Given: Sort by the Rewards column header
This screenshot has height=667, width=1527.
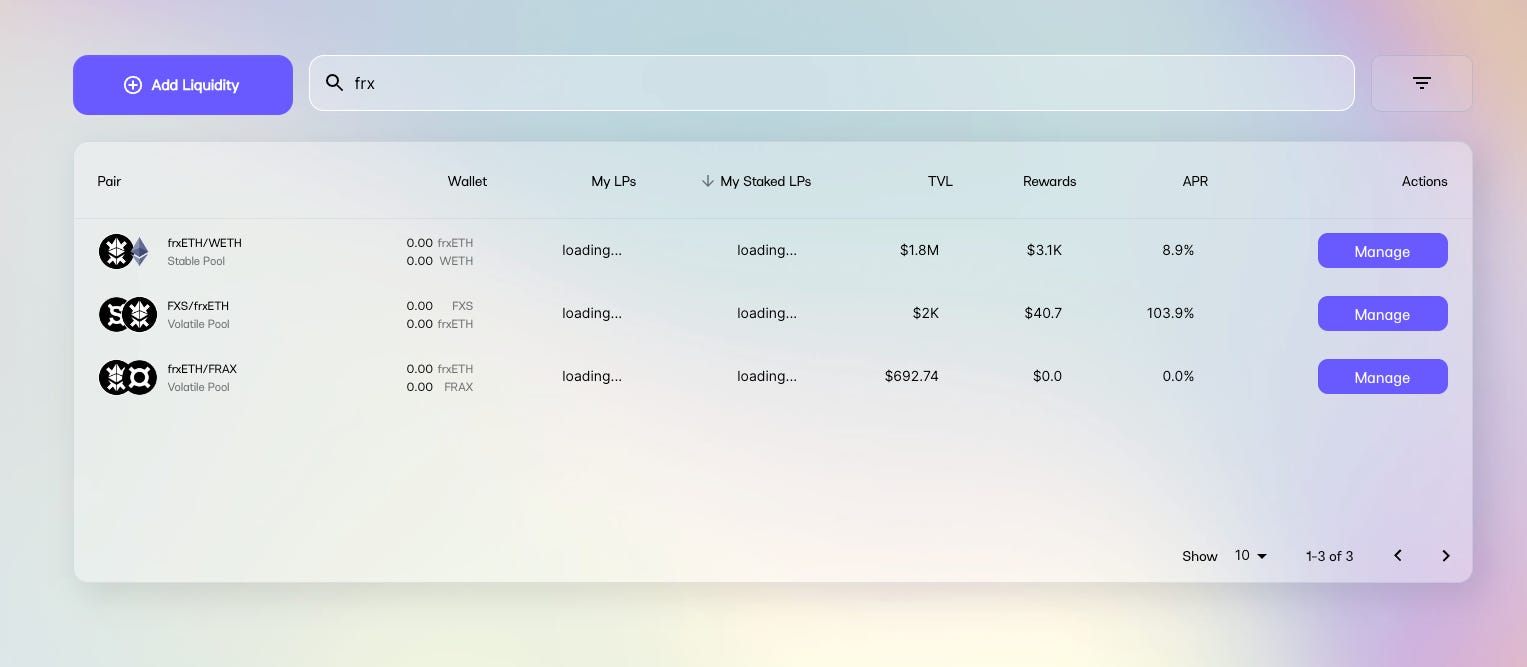Looking at the screenshot, I should pyautogui.click(x=1049, y=181).
